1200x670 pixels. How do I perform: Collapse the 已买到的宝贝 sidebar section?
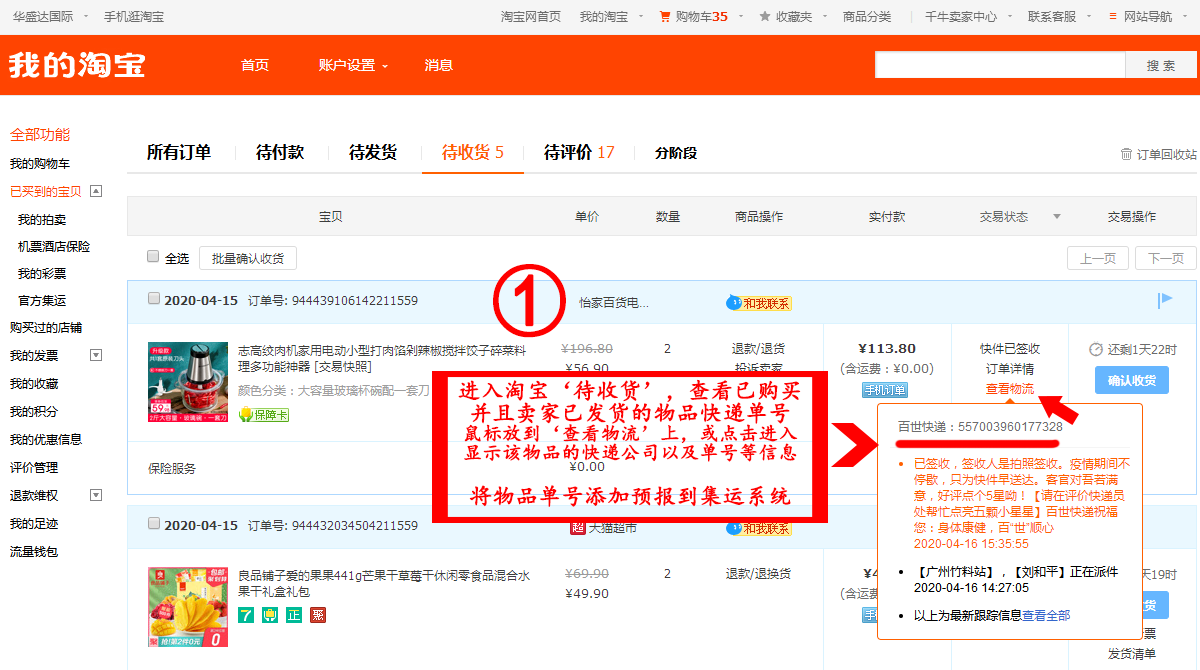tap(96, 190)
